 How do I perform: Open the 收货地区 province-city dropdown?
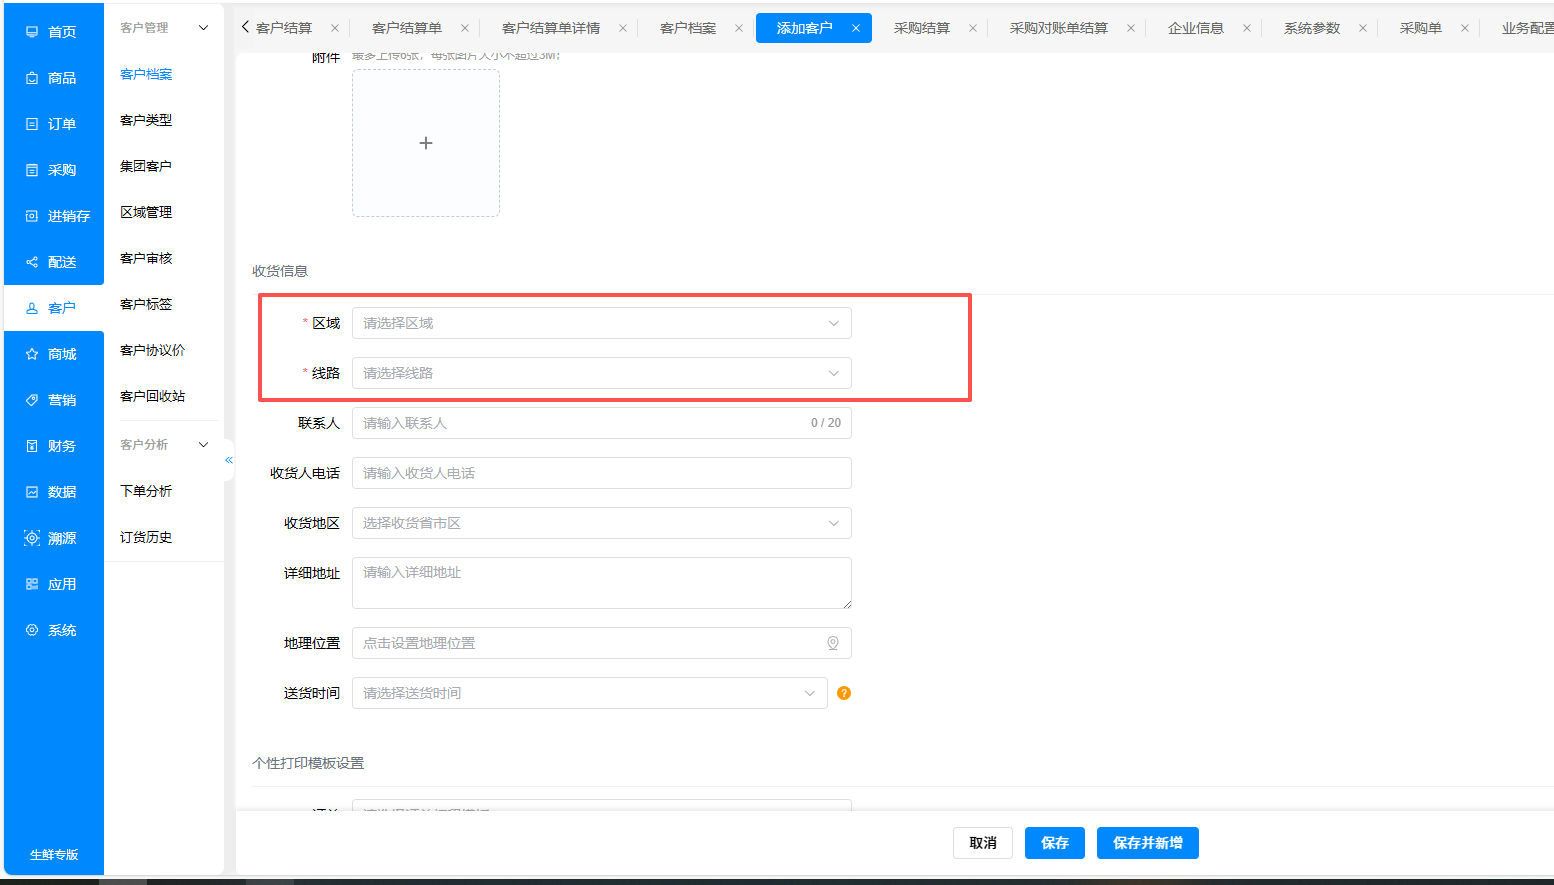point(602,523)
